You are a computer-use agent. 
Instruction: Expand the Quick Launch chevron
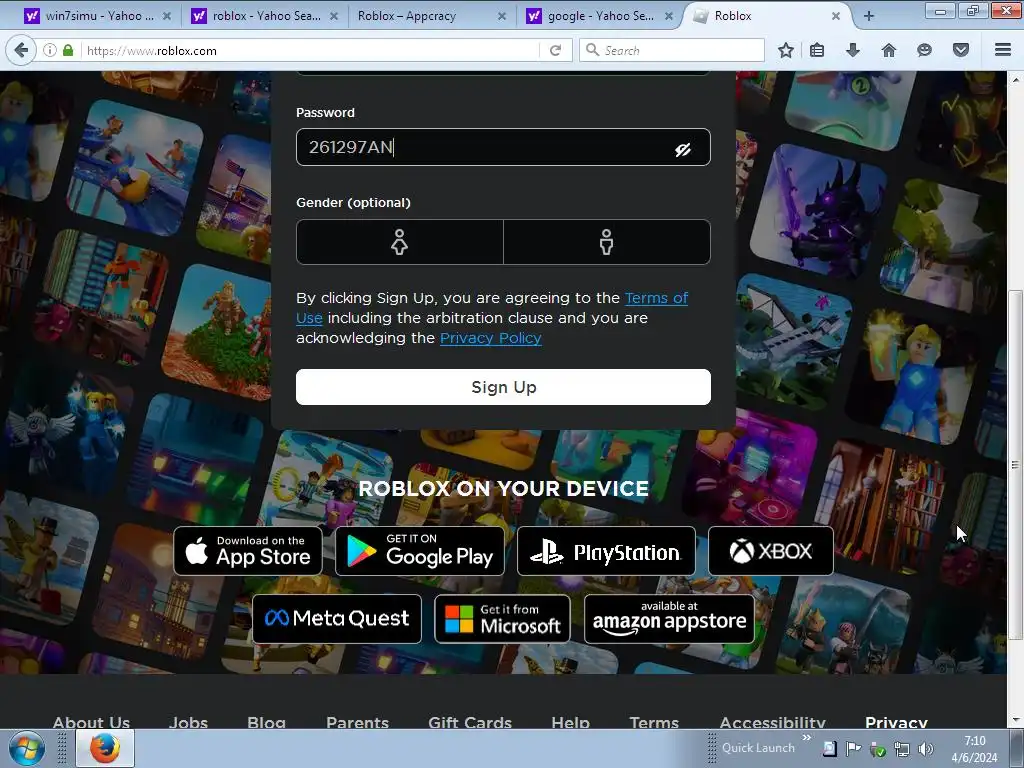tap(807, 738)
